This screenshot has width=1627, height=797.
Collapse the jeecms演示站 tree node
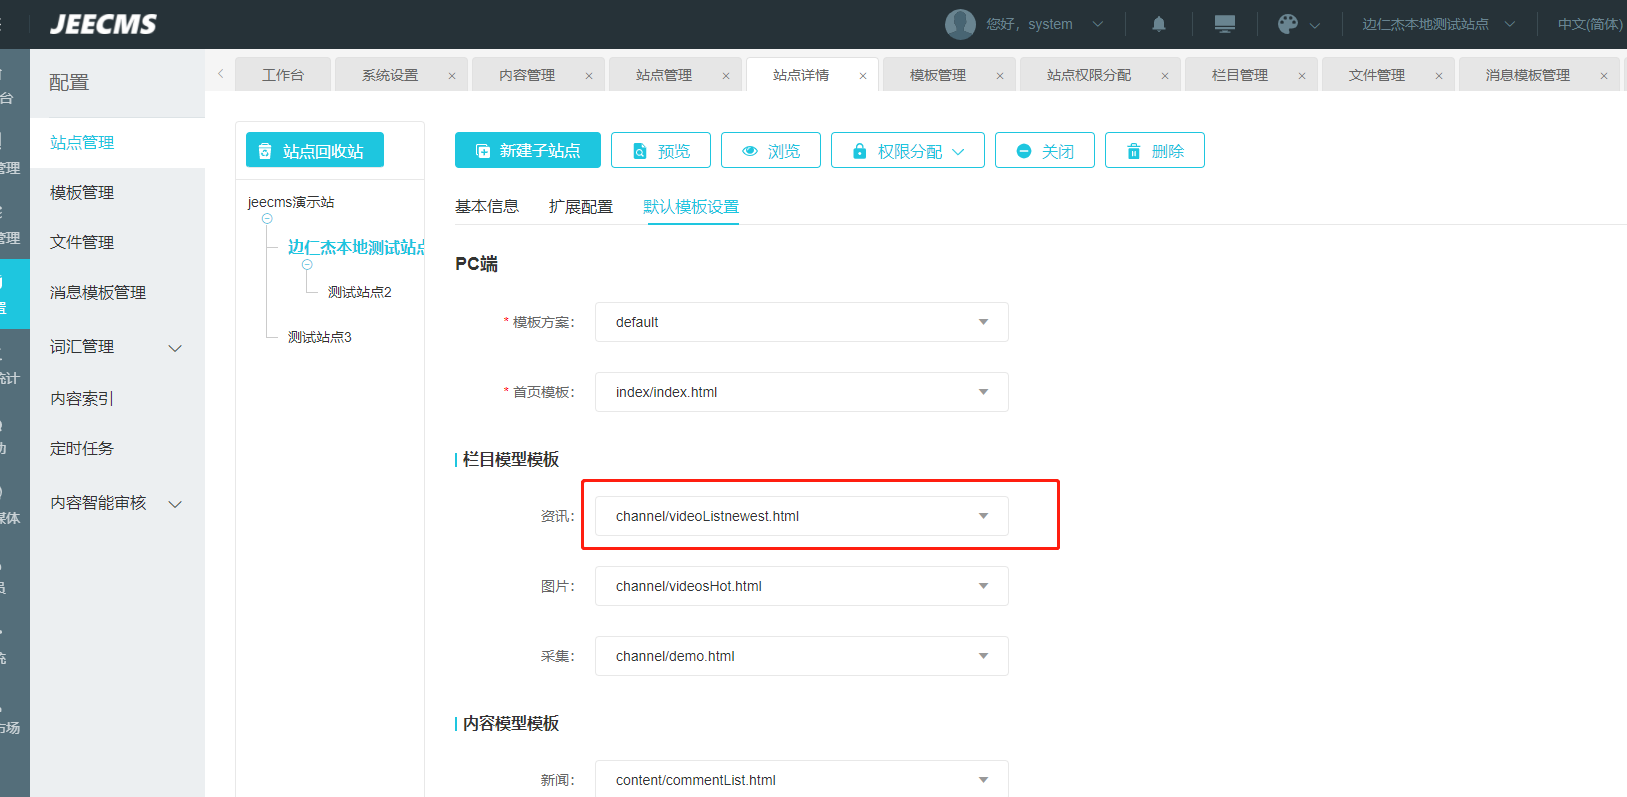[x=267, y=218]
